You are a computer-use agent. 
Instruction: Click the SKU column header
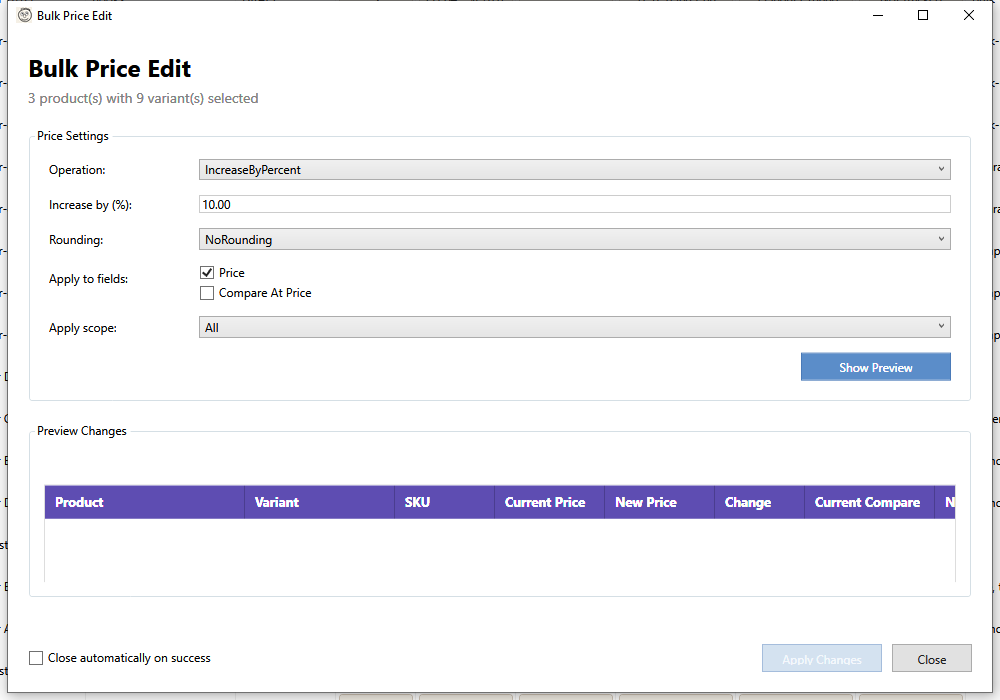[444, 503]
